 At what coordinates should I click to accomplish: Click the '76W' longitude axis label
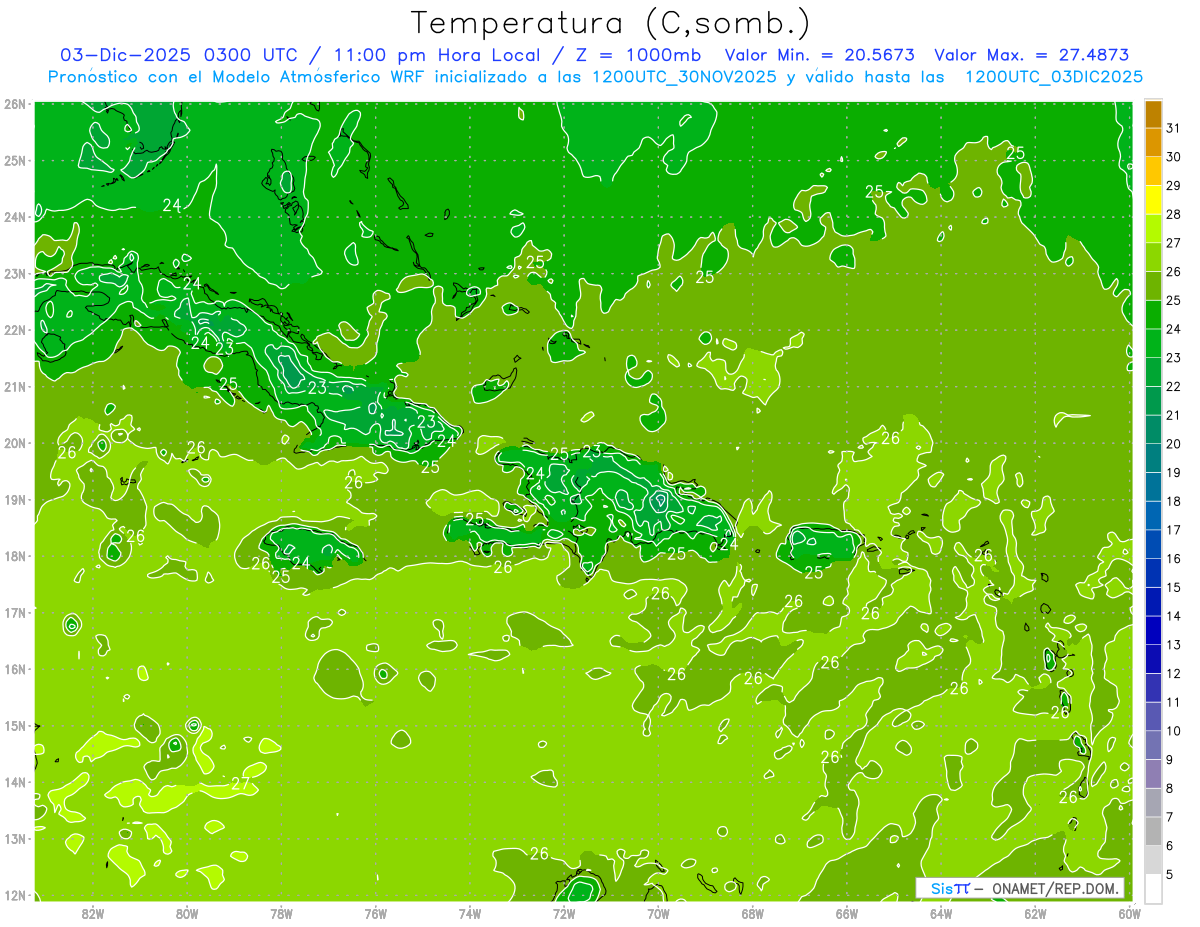(376, 913)
